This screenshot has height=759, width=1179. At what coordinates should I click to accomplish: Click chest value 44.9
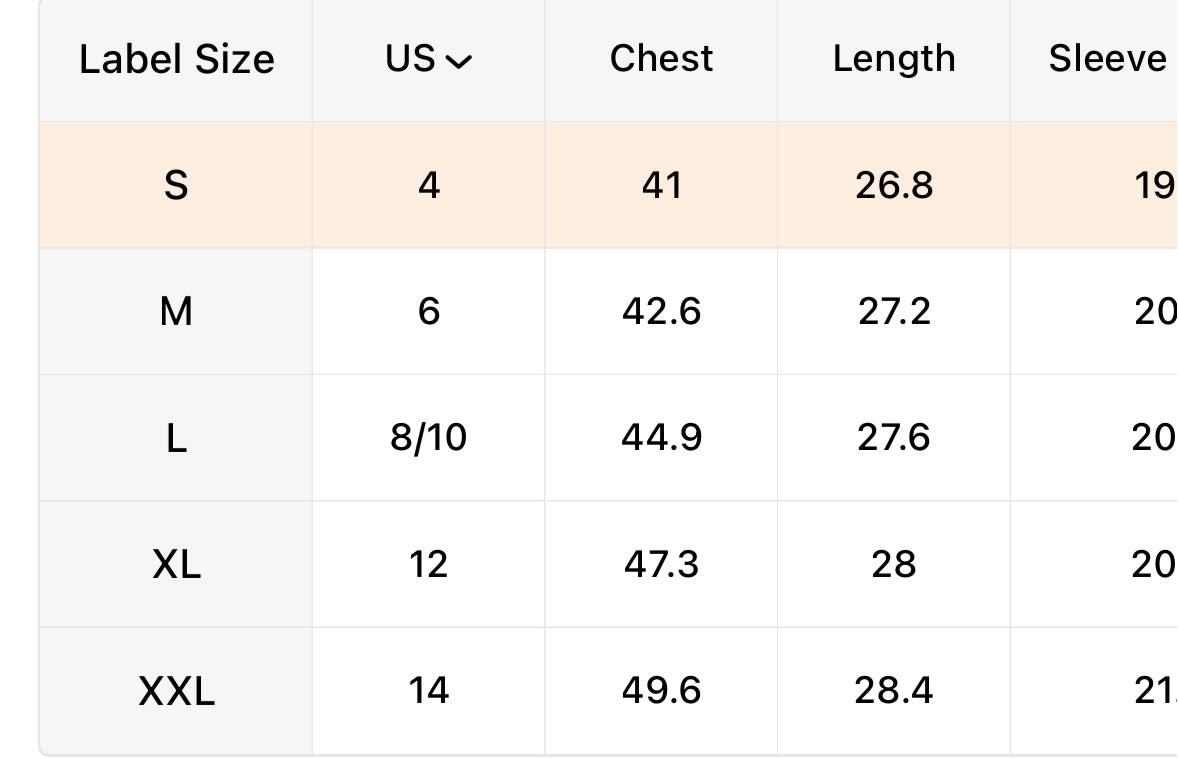point(661,438)
